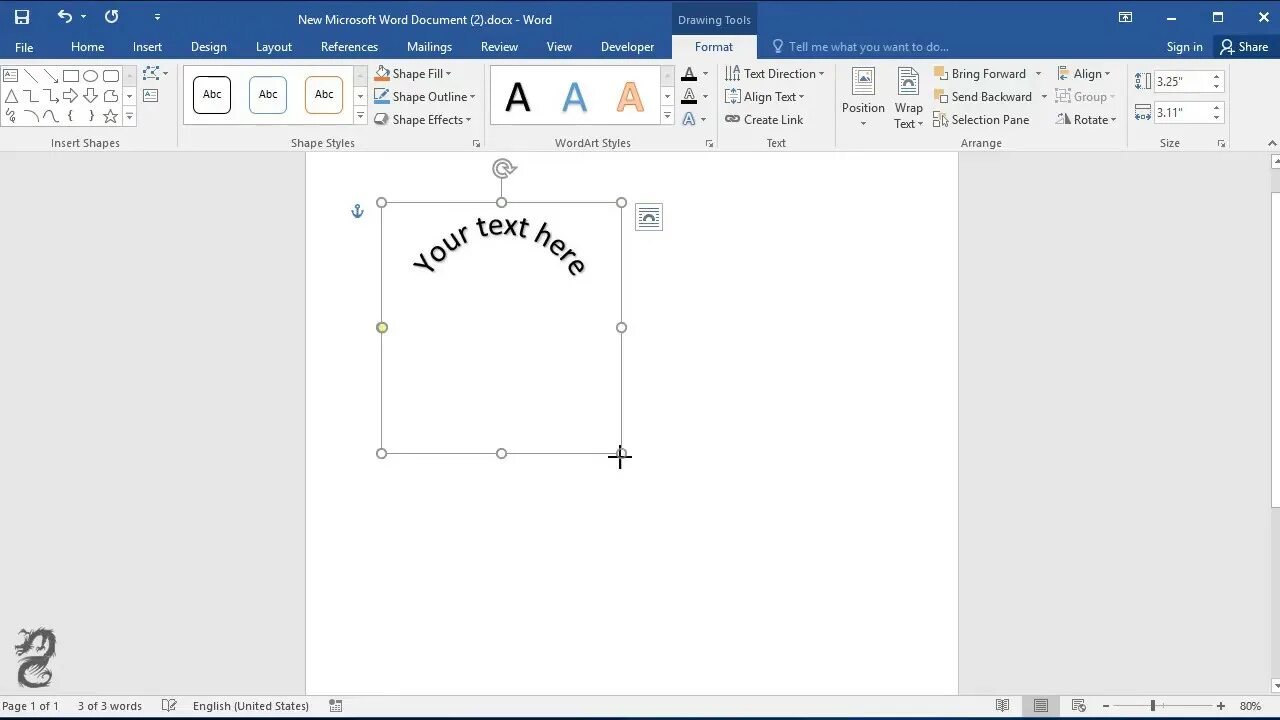Click the yellow warp adjustment handle
Screen dimensions: 1280x720
pos(382,328)
